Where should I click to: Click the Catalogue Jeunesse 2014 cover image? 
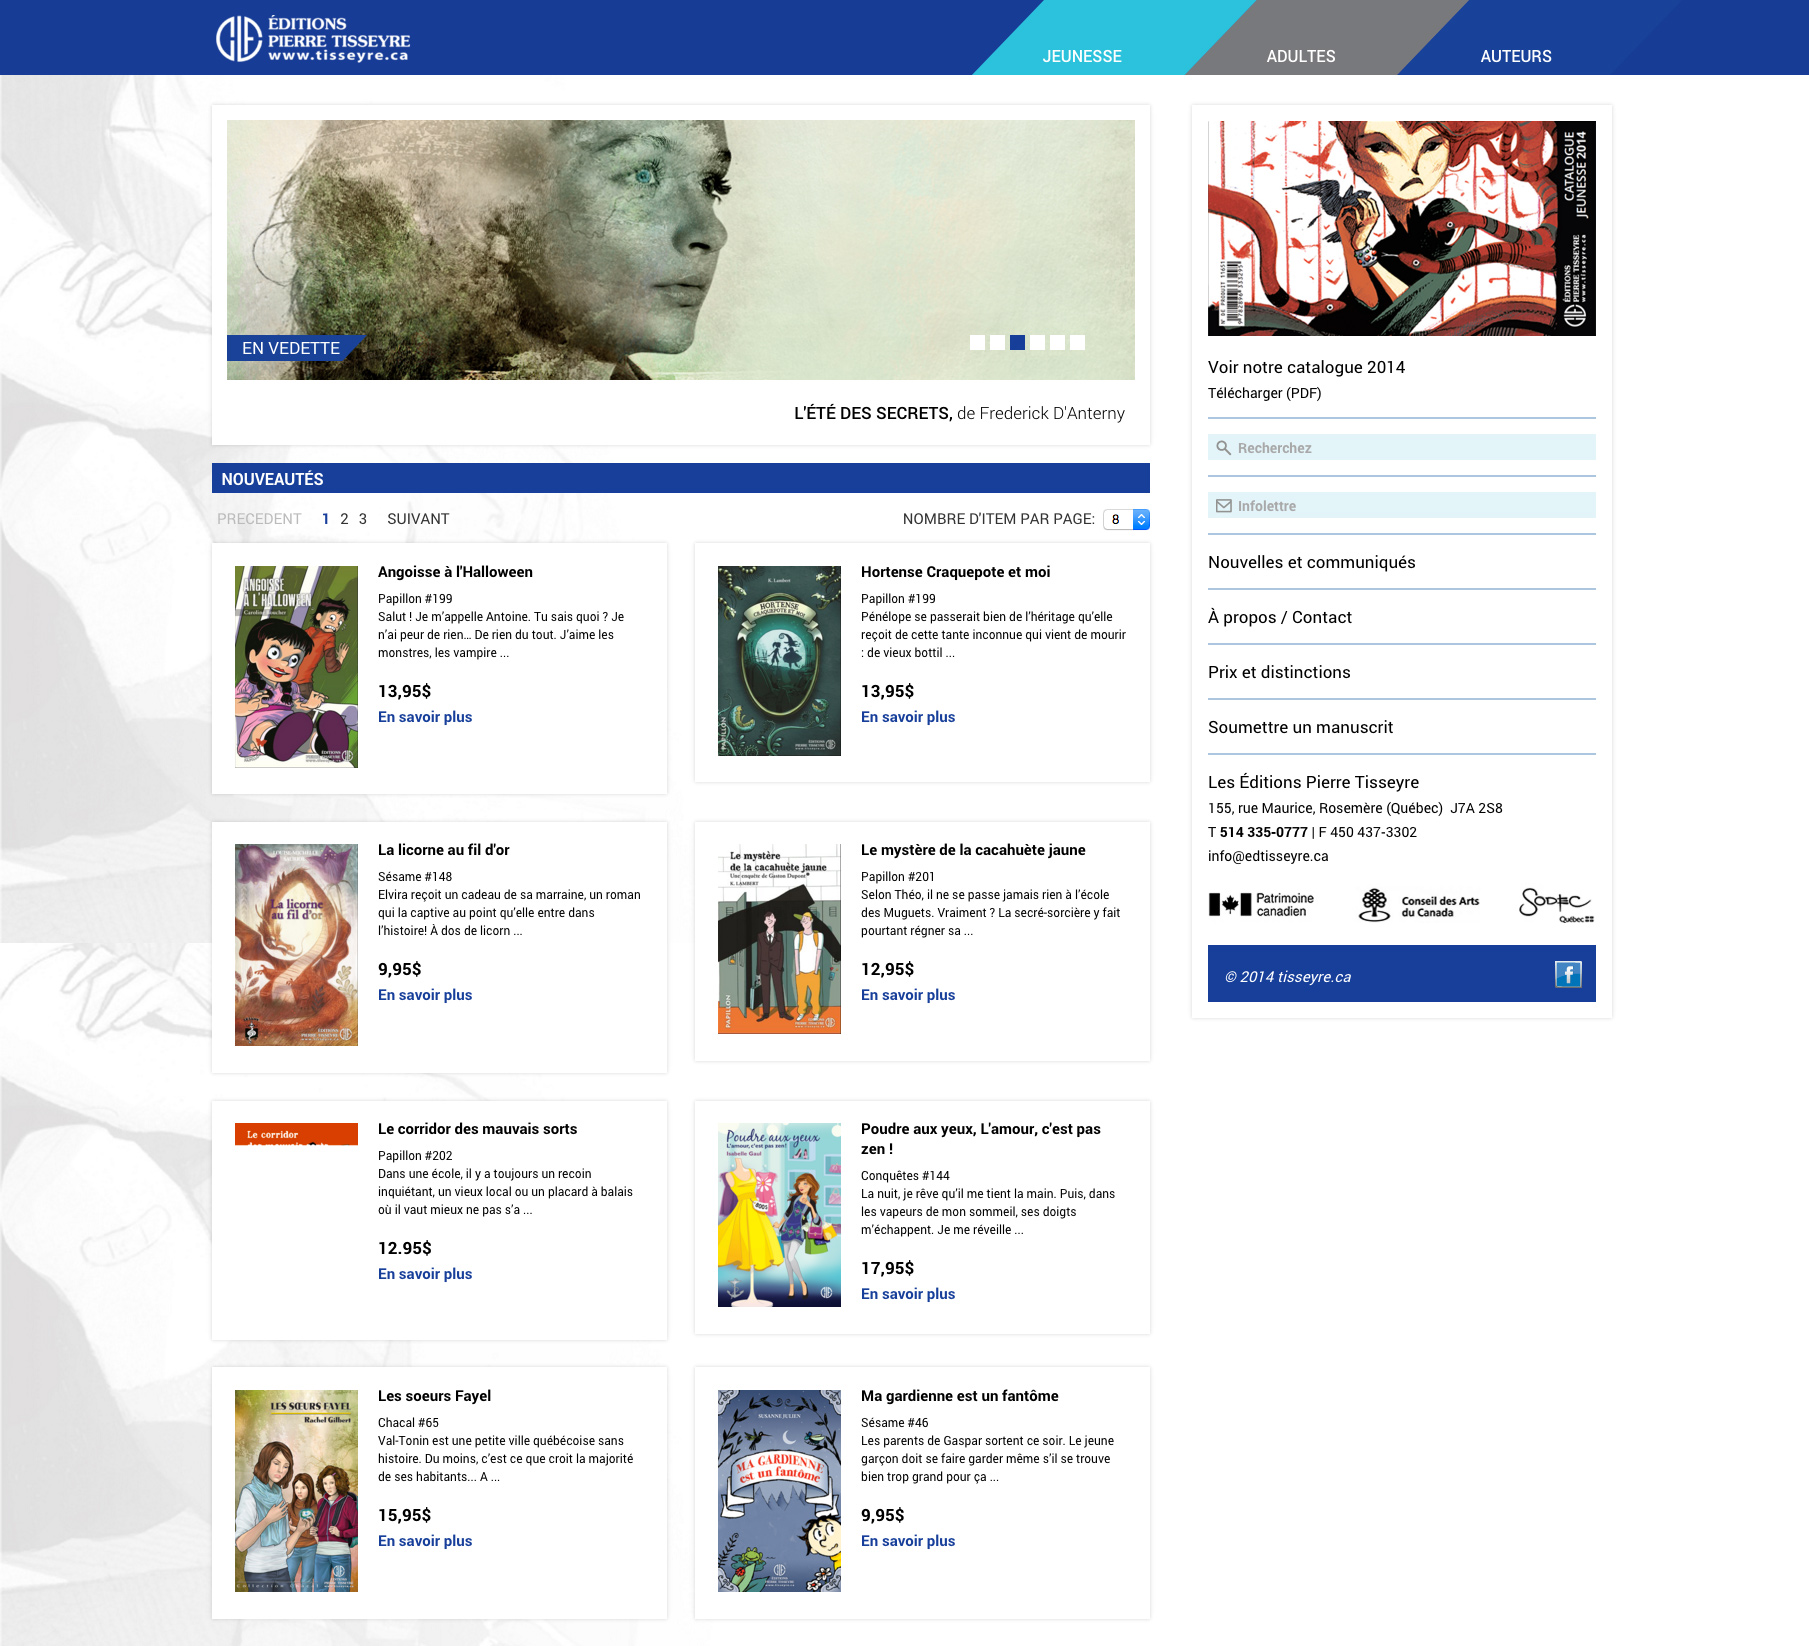(x=1401, y=228)
